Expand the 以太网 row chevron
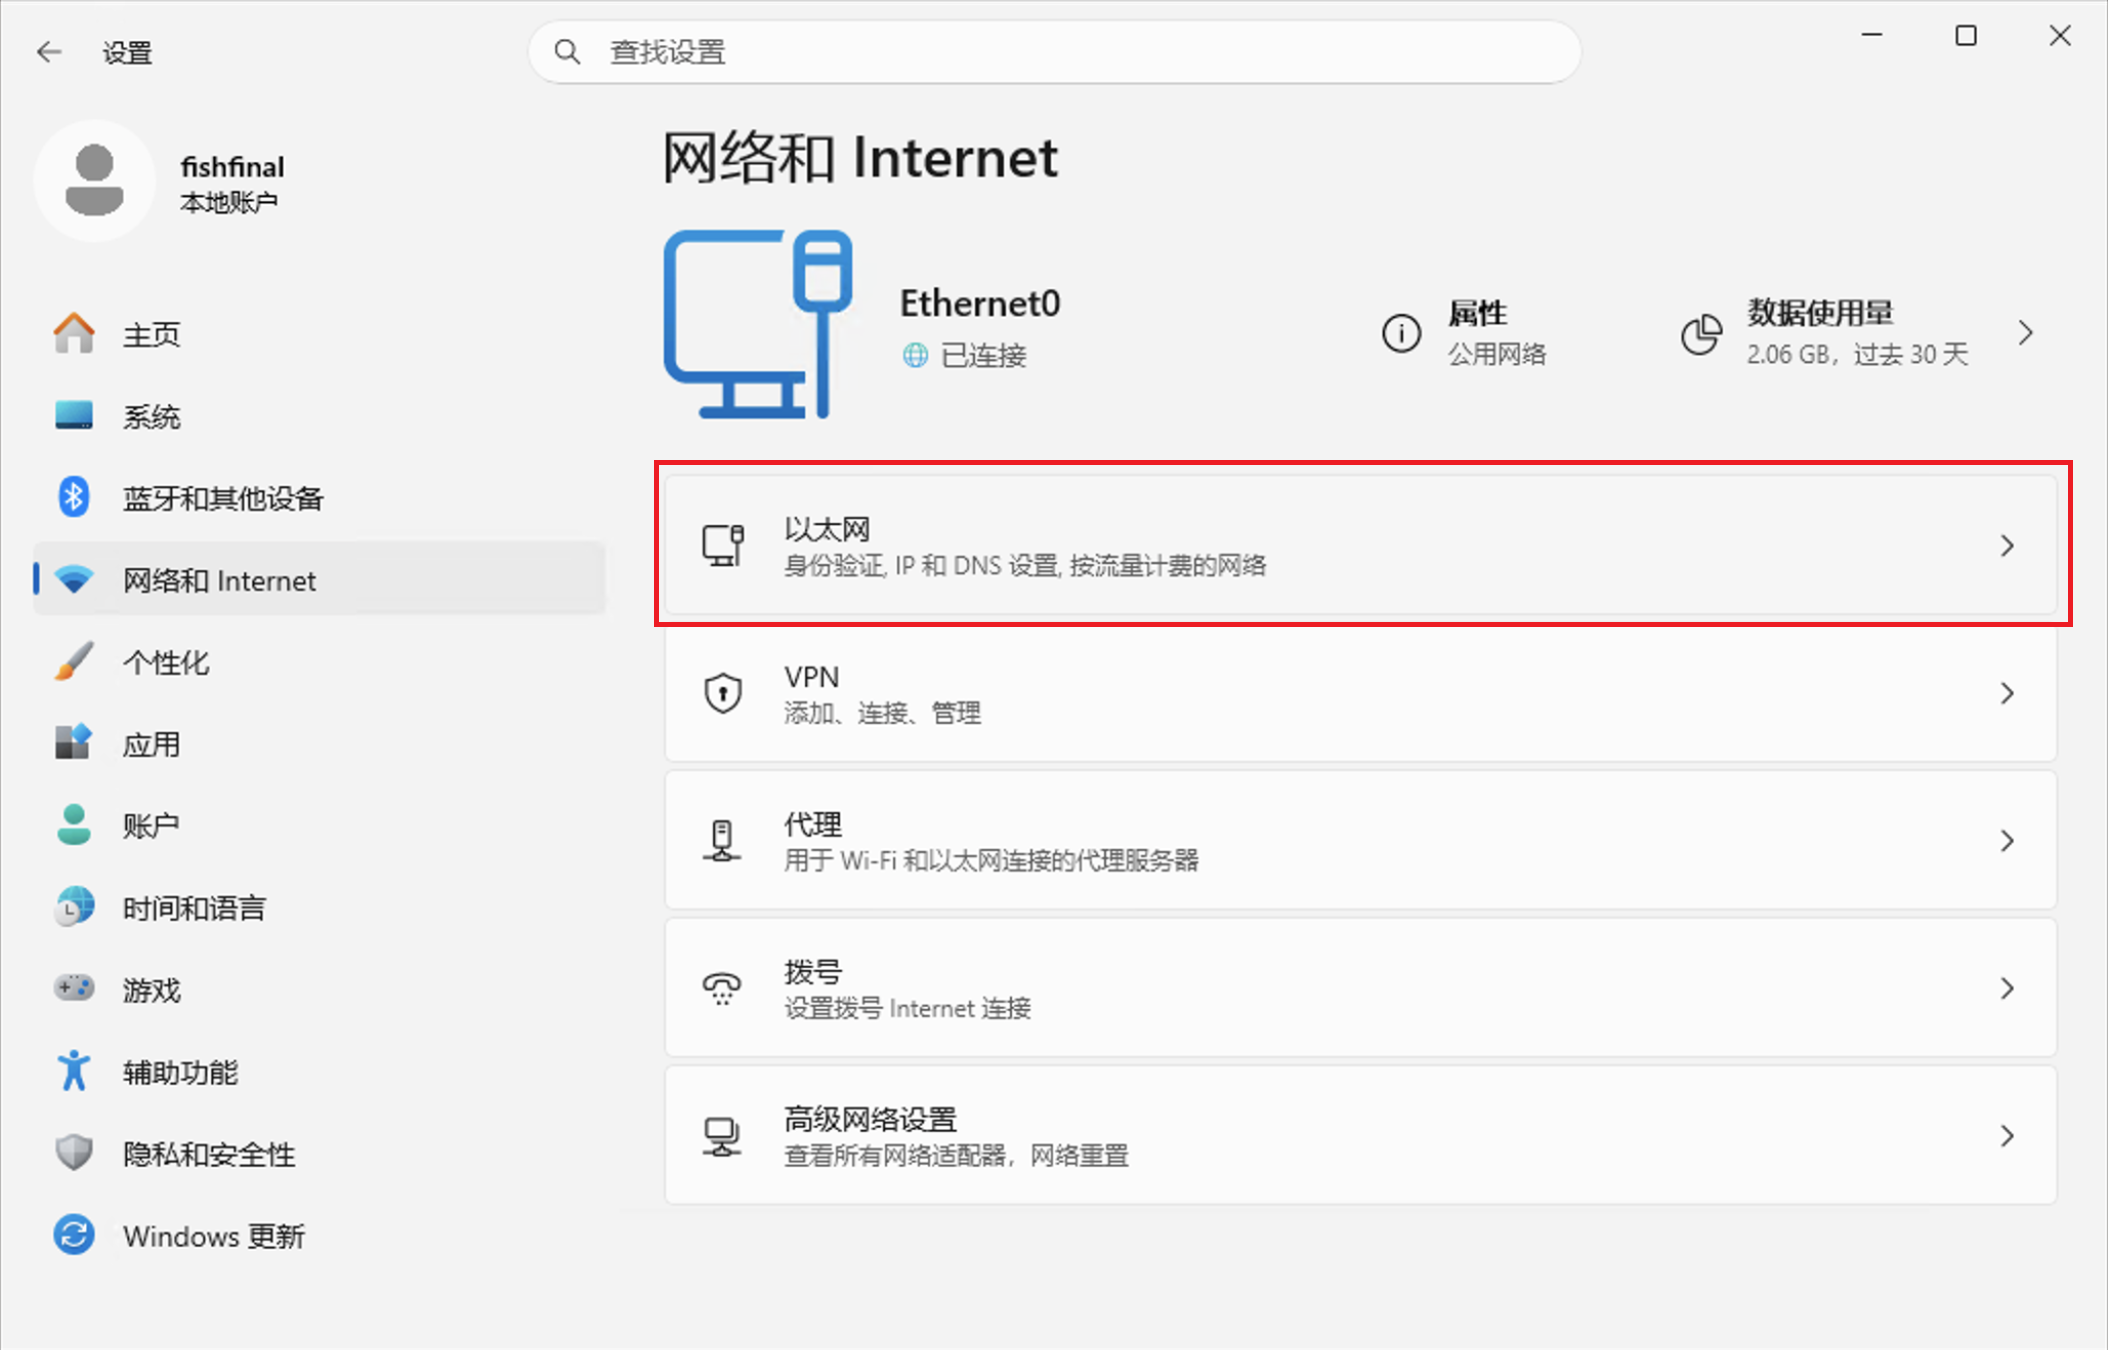 2007,545
